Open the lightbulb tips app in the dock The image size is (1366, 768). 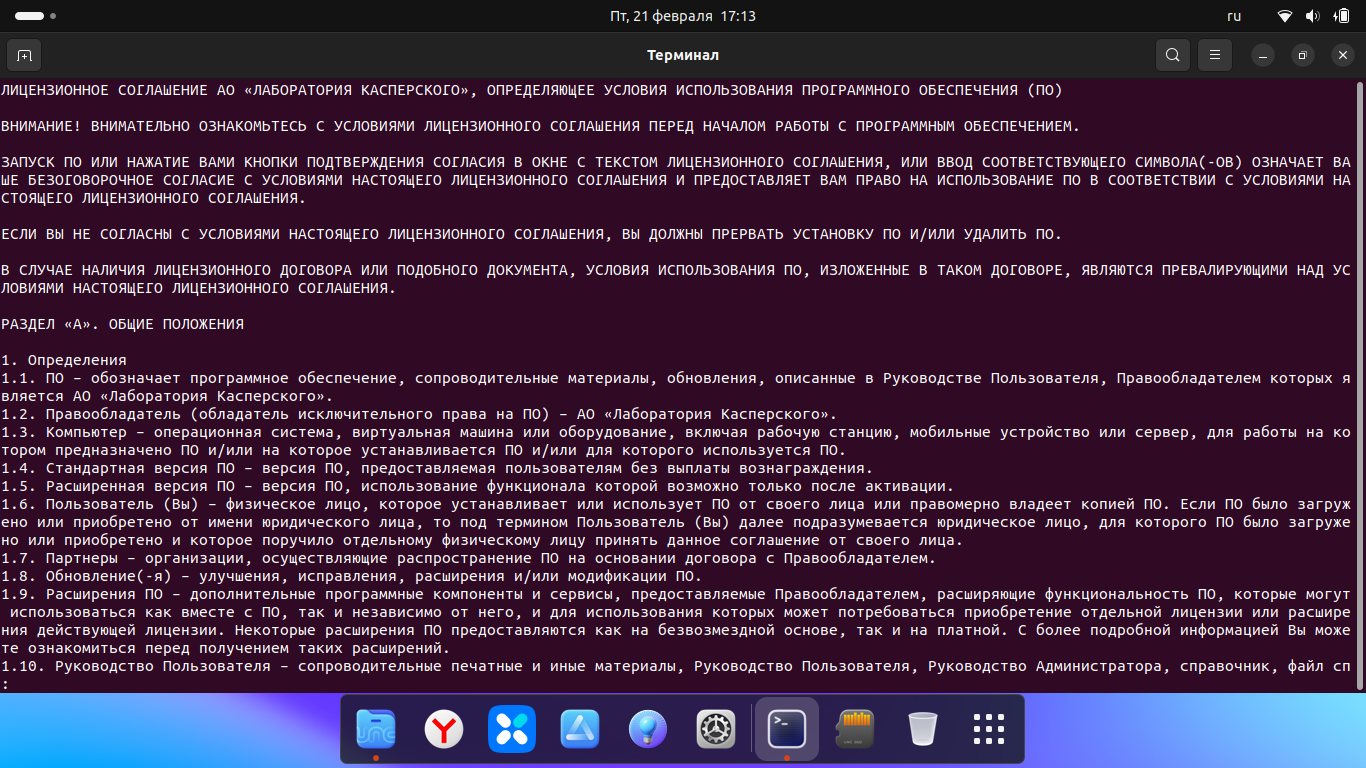click(x=648, y=729)
